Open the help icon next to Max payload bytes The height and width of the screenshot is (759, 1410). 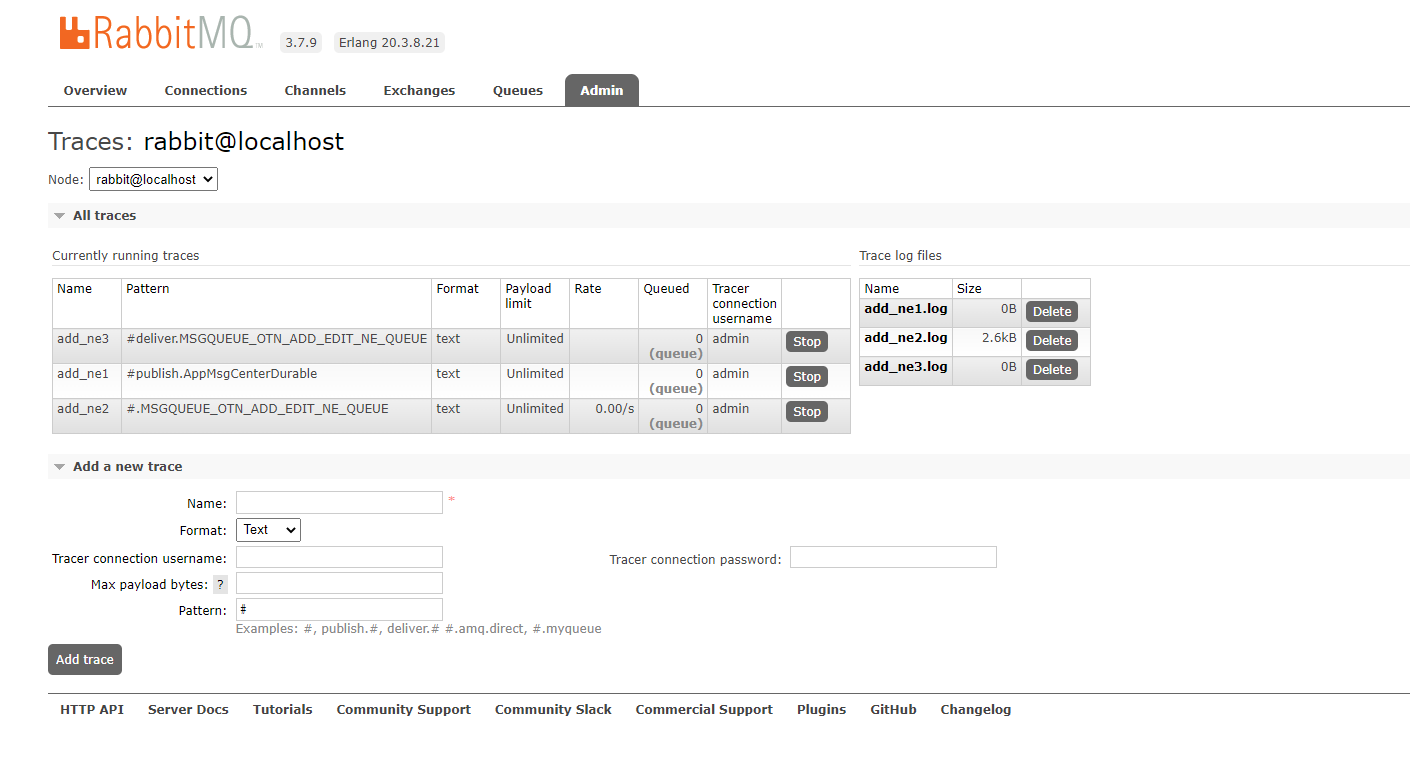220,585
